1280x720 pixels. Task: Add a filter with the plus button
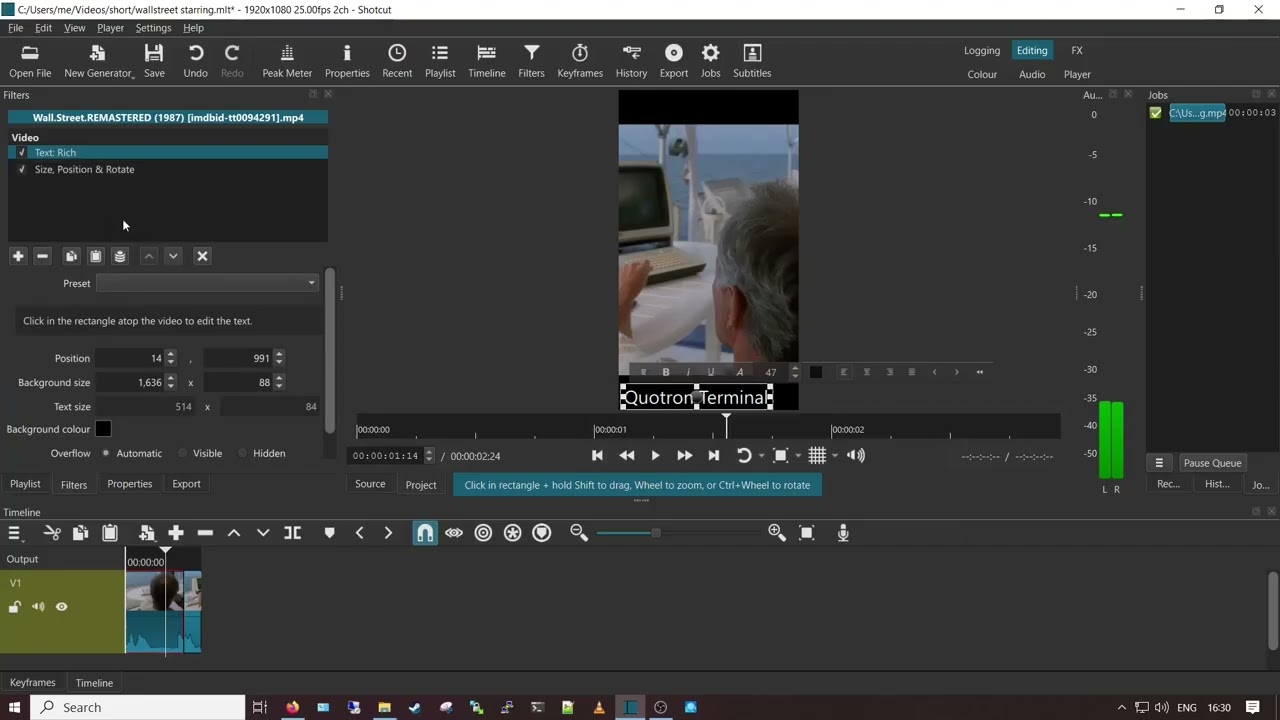[x=18, y=256]
